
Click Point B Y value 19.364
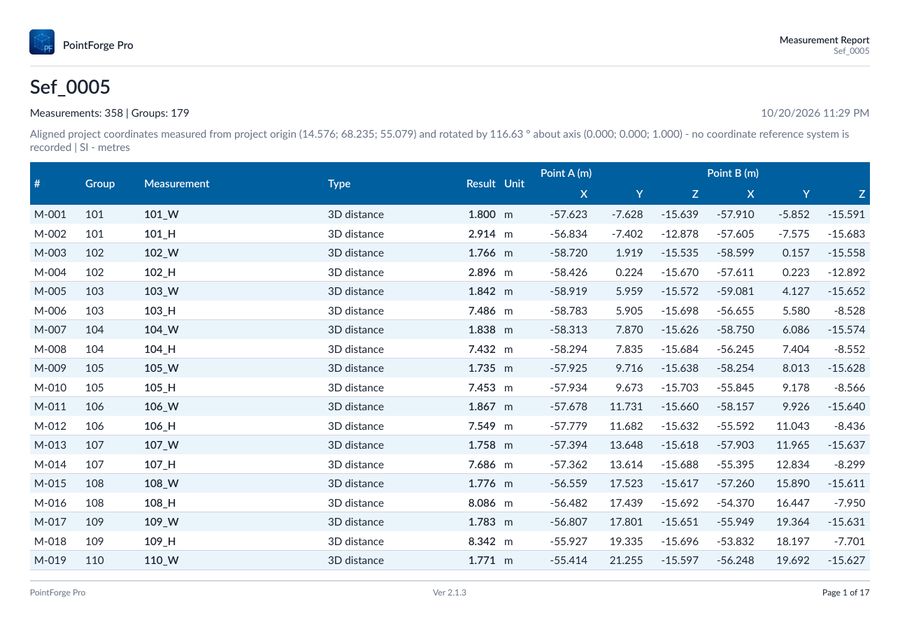(793, 522)
